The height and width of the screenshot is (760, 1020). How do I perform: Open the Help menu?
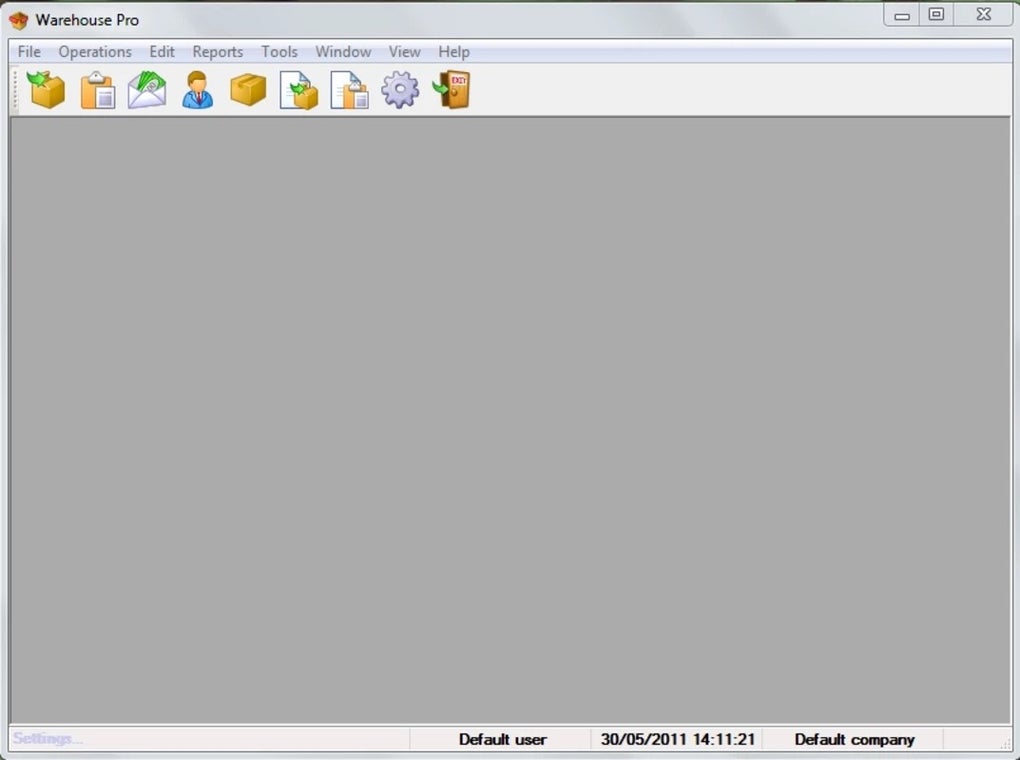click(453, 51)
